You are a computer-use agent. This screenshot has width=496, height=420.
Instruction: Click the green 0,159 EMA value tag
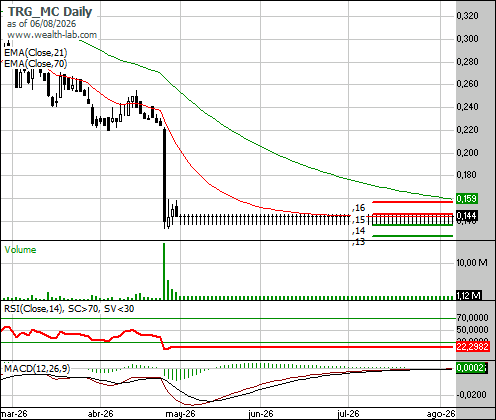click(467, 199)
